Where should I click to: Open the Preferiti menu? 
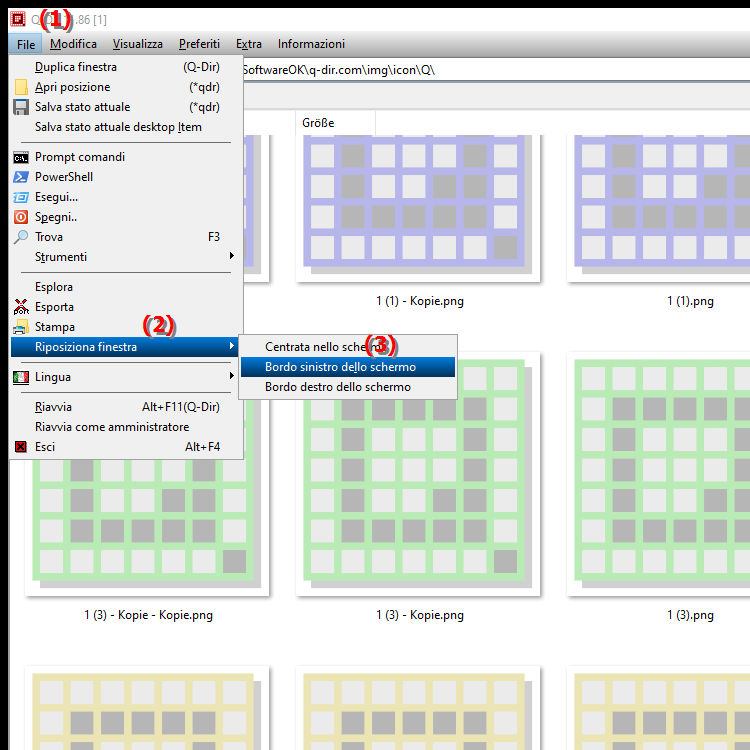click(199, 44)
